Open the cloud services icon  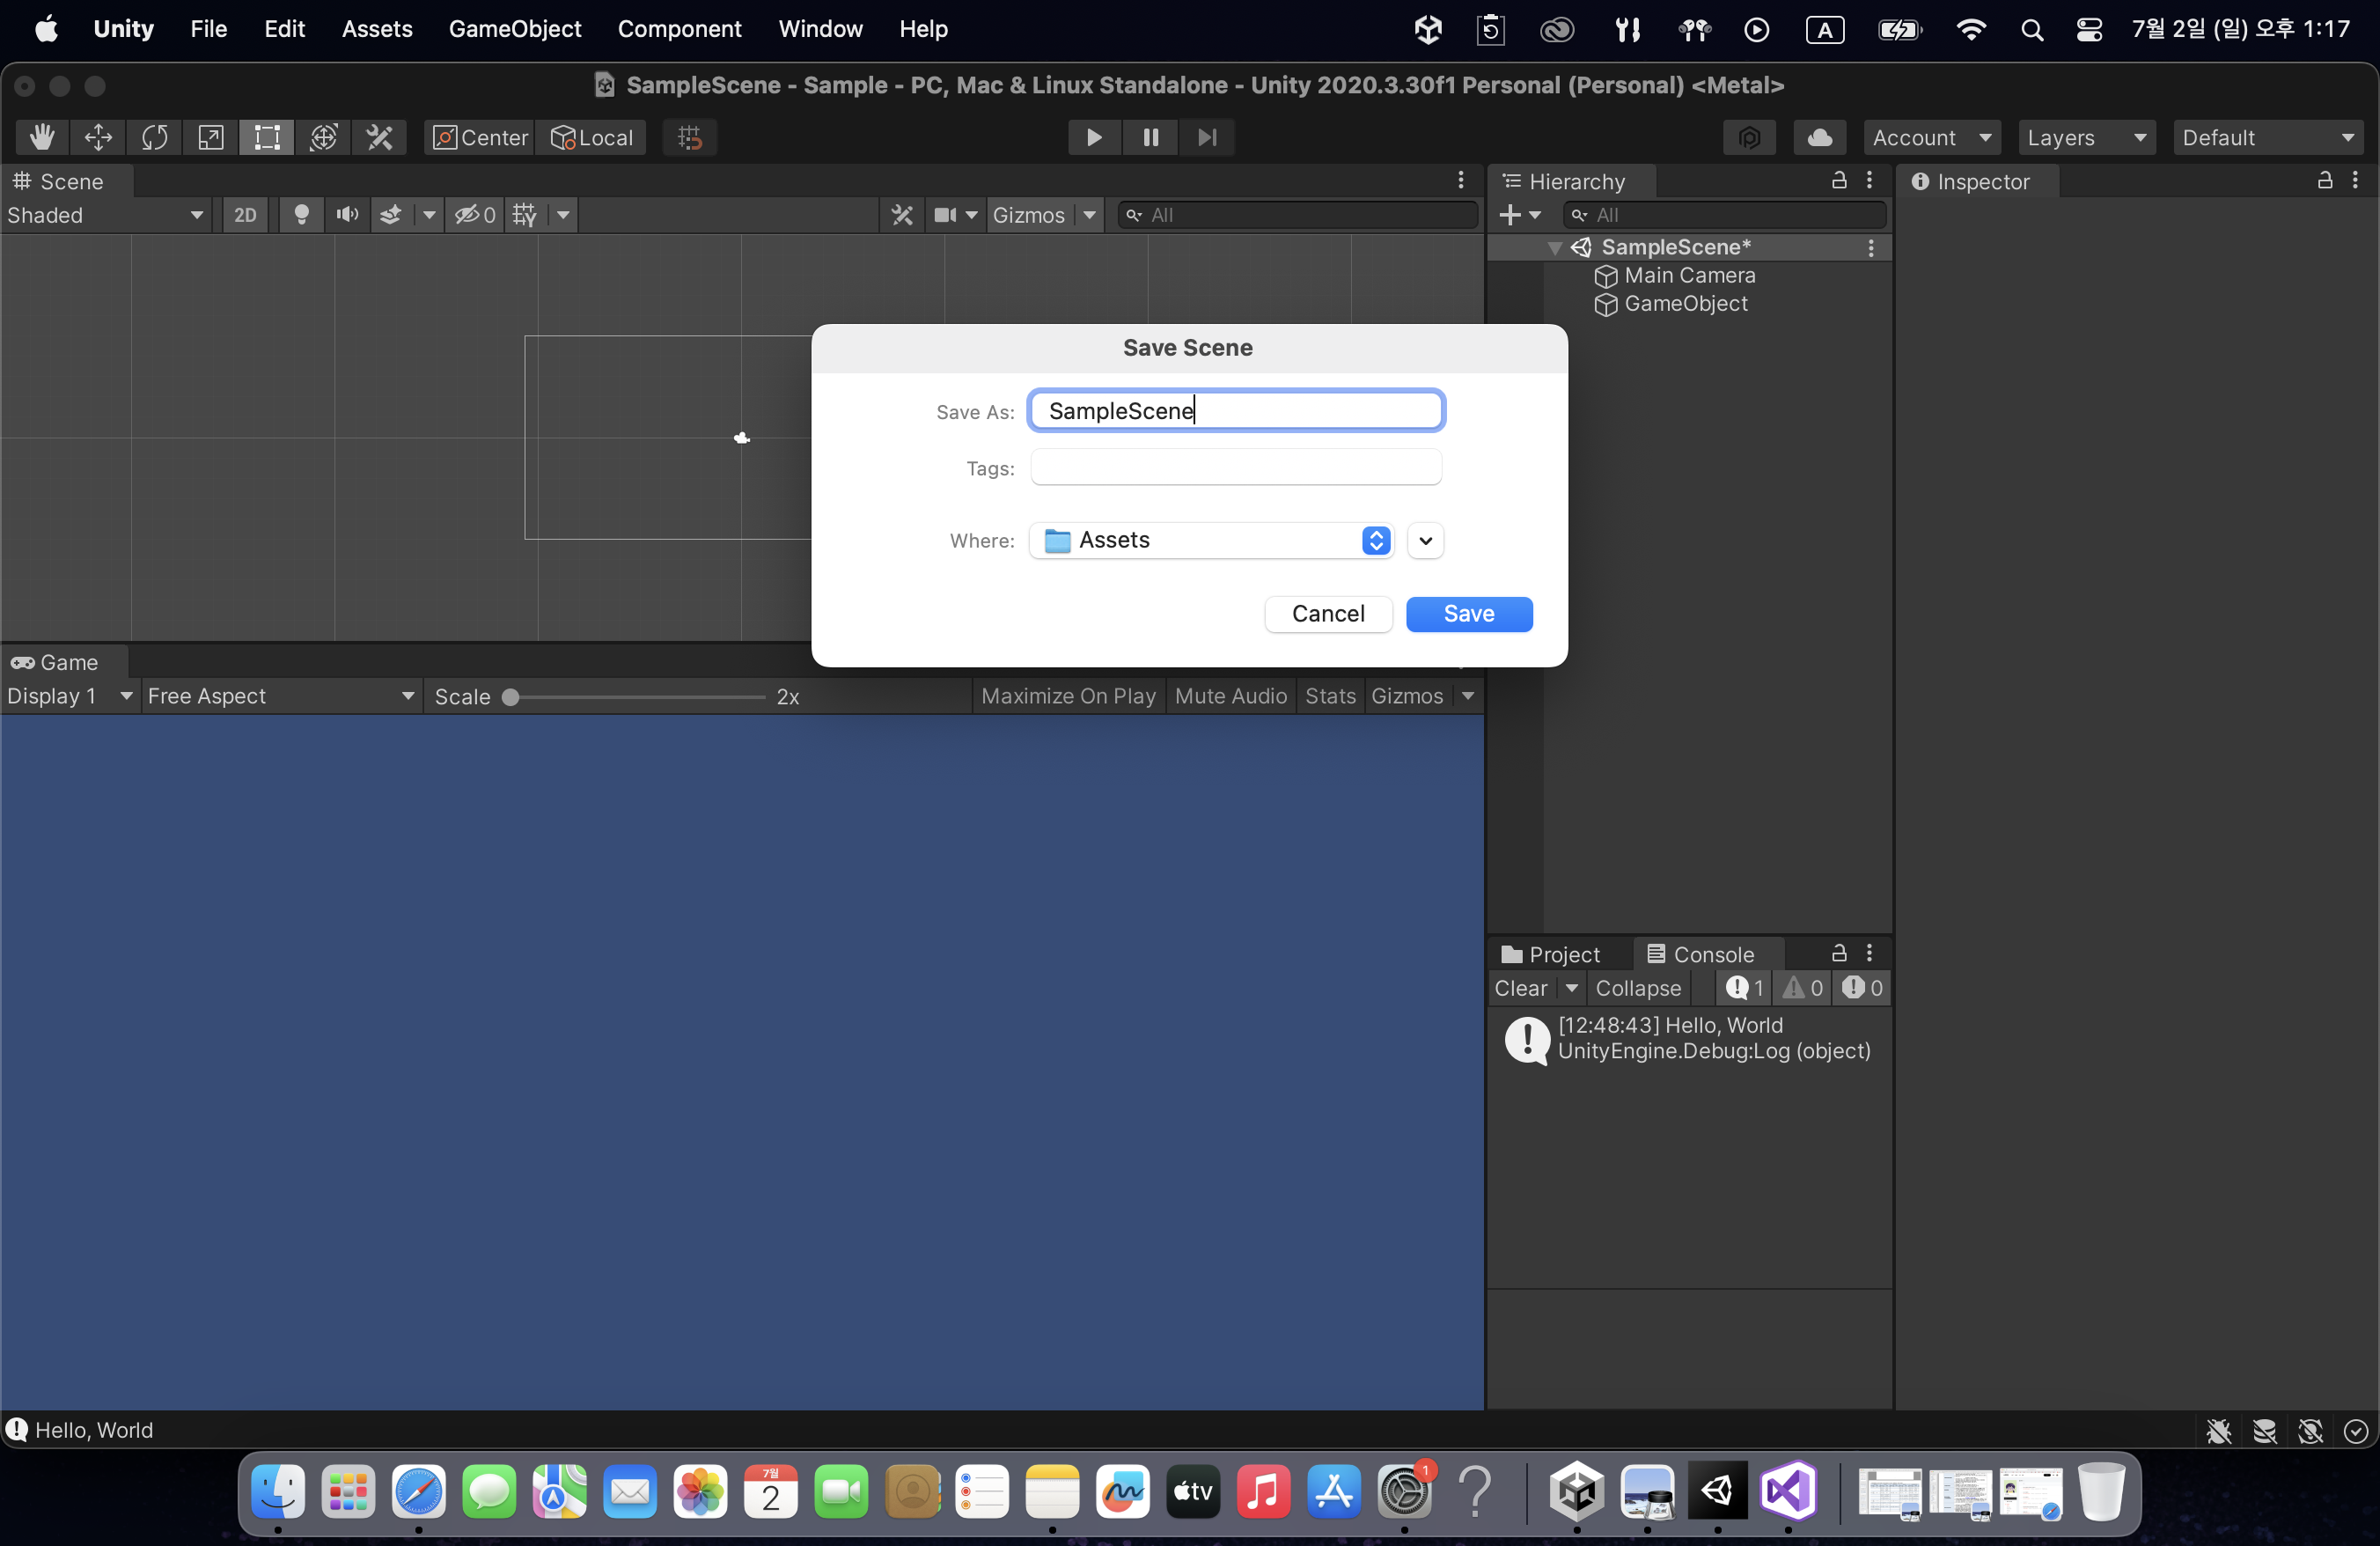pos(1819,137)
